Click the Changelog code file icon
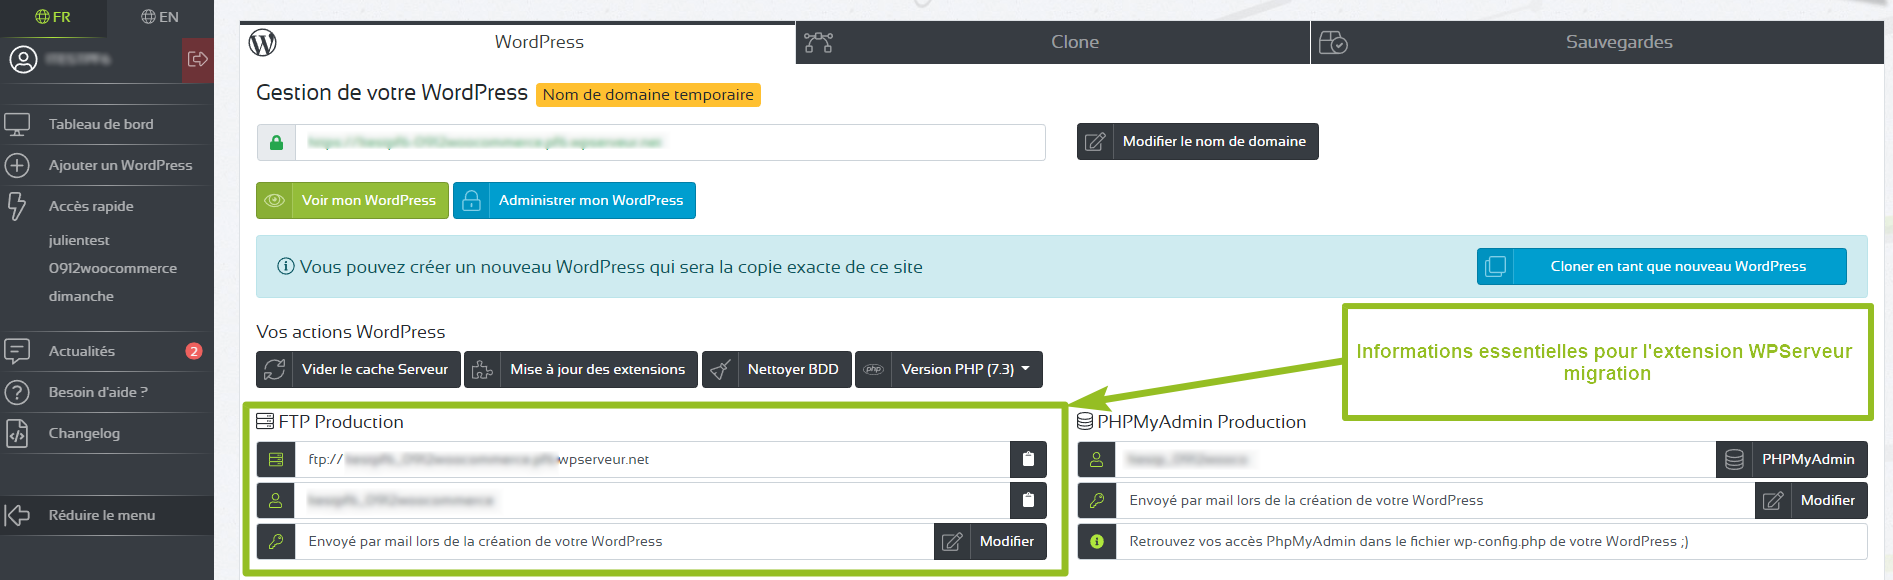 click(x=17, y=433)
